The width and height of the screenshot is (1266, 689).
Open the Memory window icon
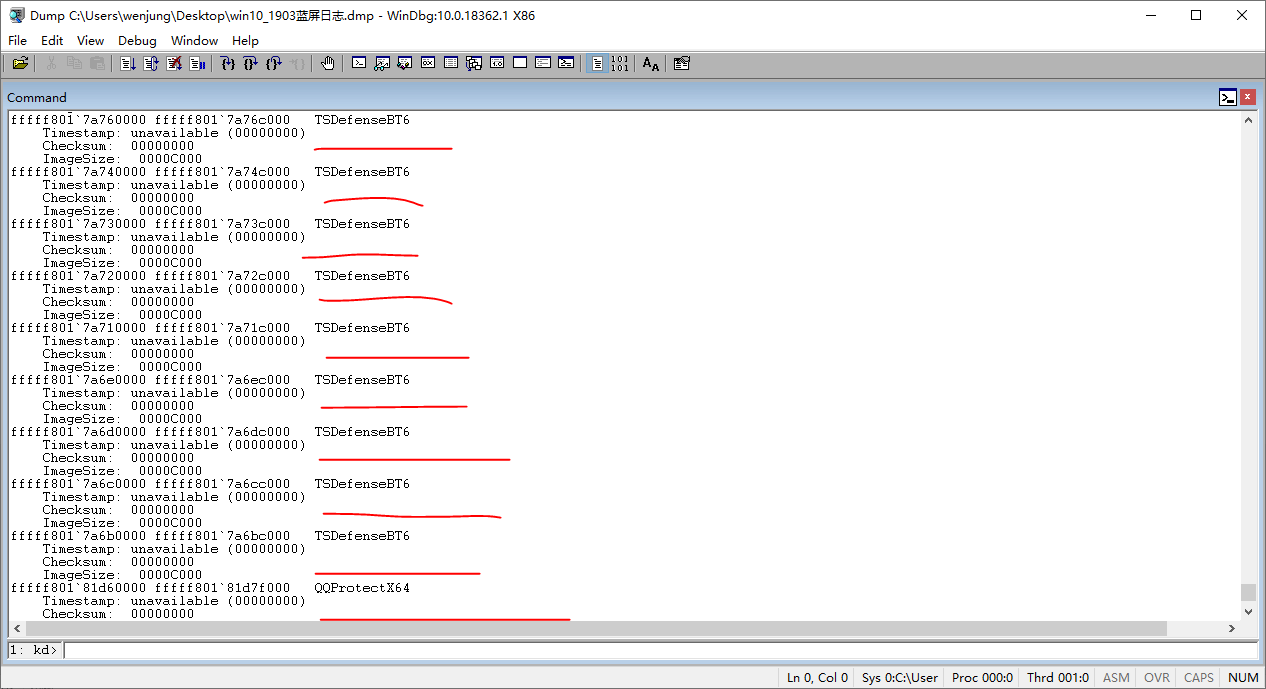tap(449, 63)
